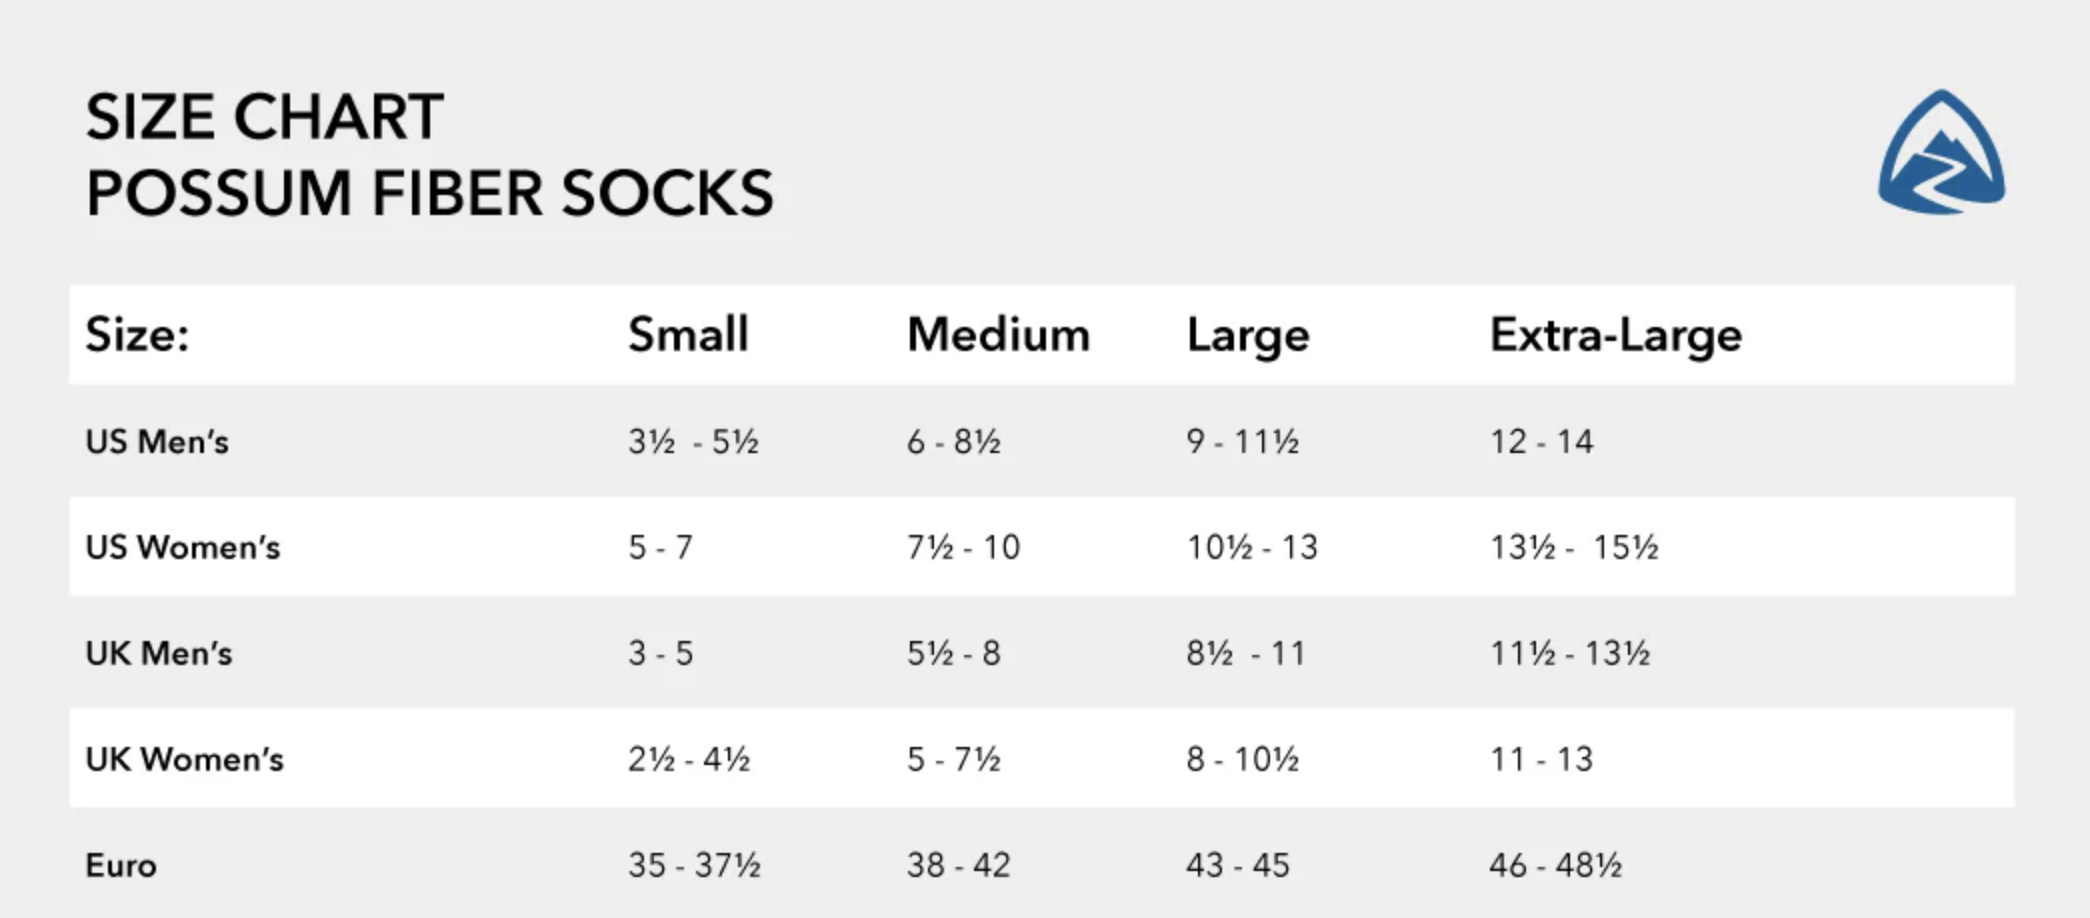Click US Men's Extra-Large value 12 - 14
This screenshot has width=2090, height=918.
click(x=1542, y=441)
